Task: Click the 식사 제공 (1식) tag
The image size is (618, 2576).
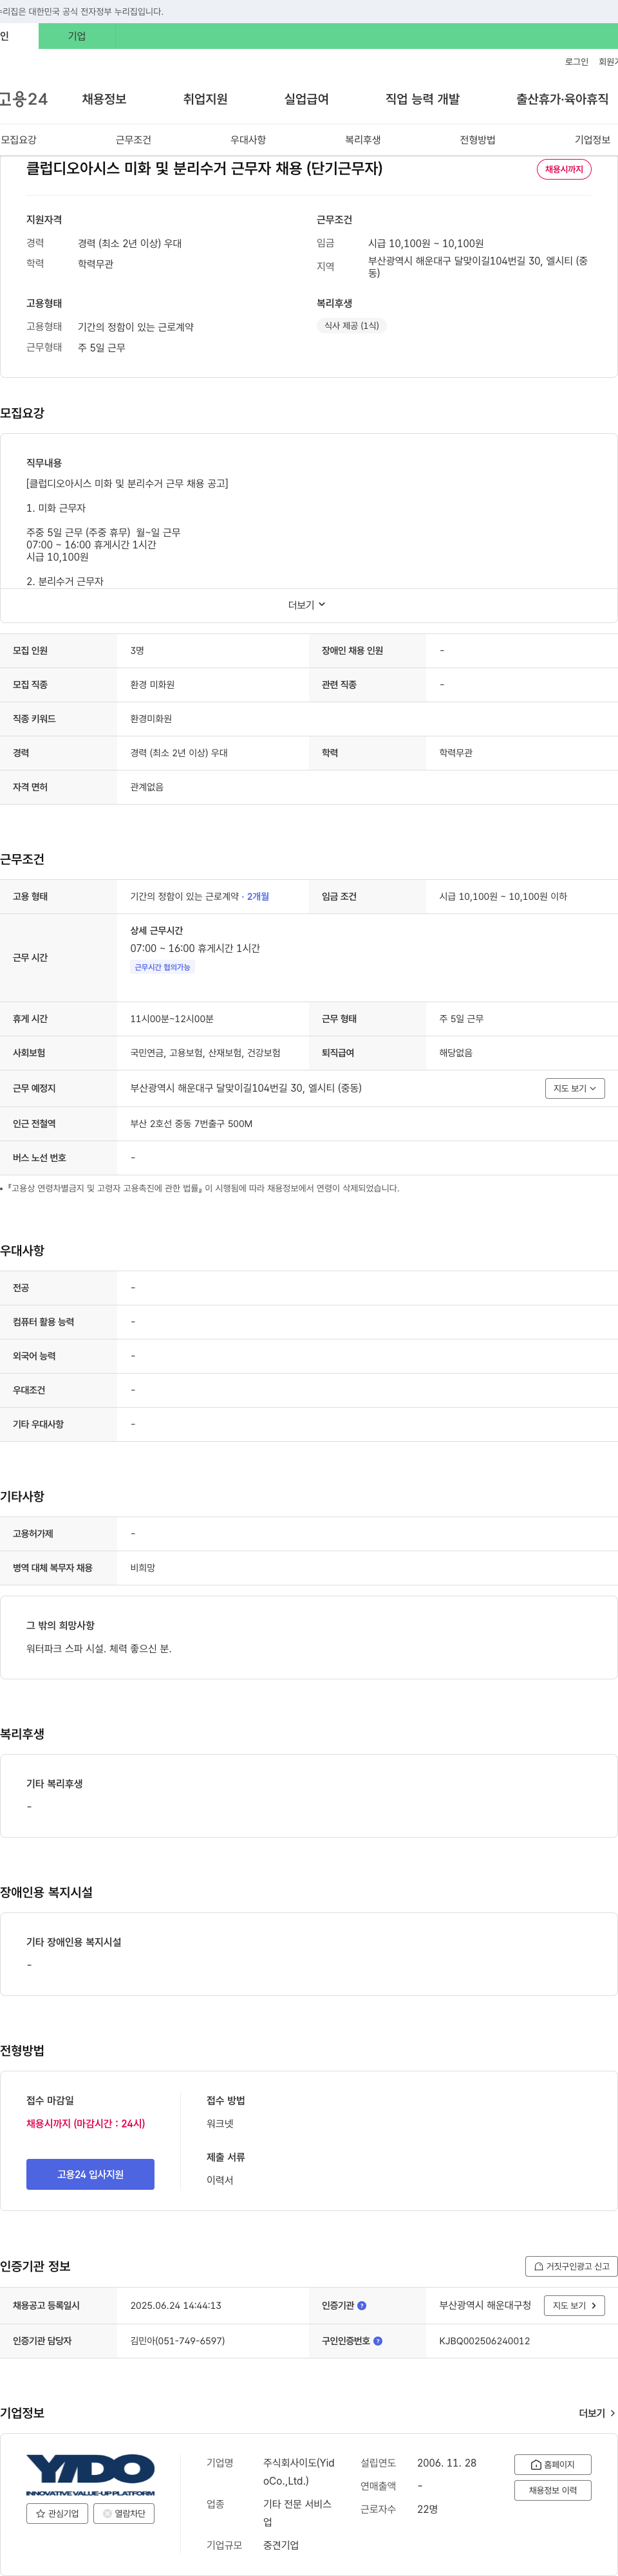Action: (x=351, y=326)
